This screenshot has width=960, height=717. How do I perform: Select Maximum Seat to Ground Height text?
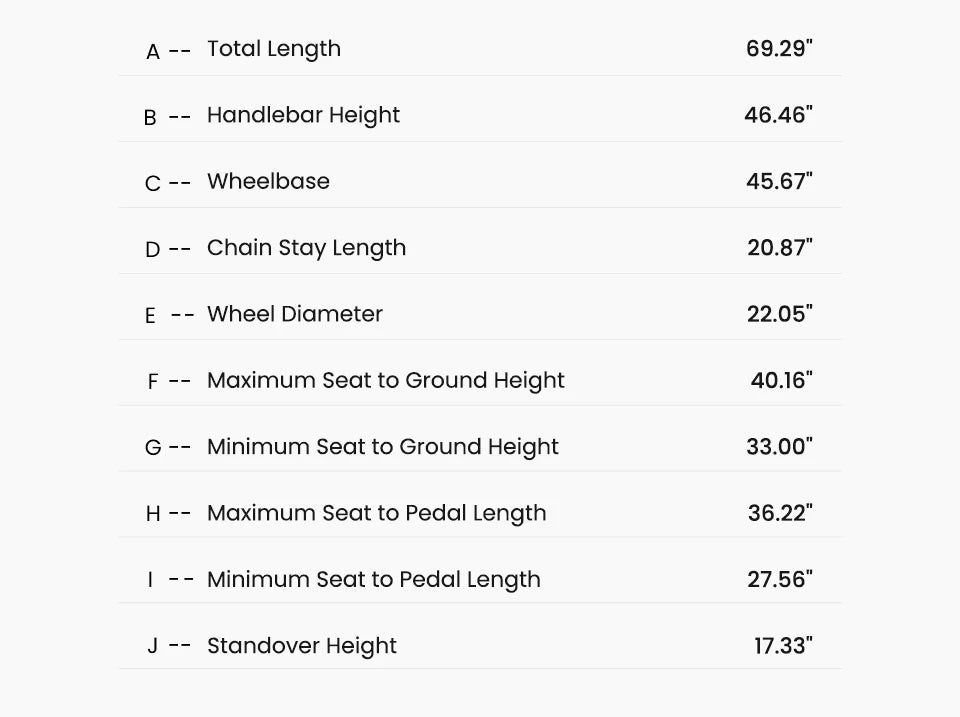(x=385, y=380)
